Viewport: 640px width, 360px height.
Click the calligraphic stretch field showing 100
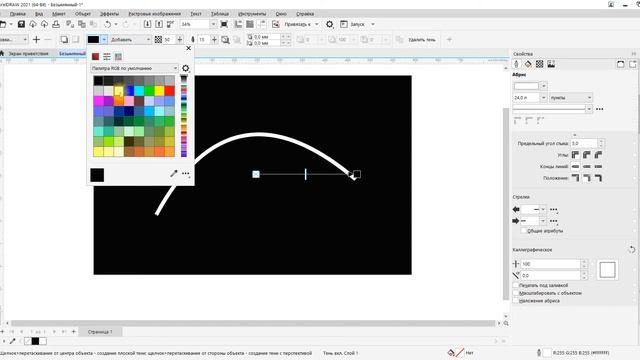tap(551, 264)
